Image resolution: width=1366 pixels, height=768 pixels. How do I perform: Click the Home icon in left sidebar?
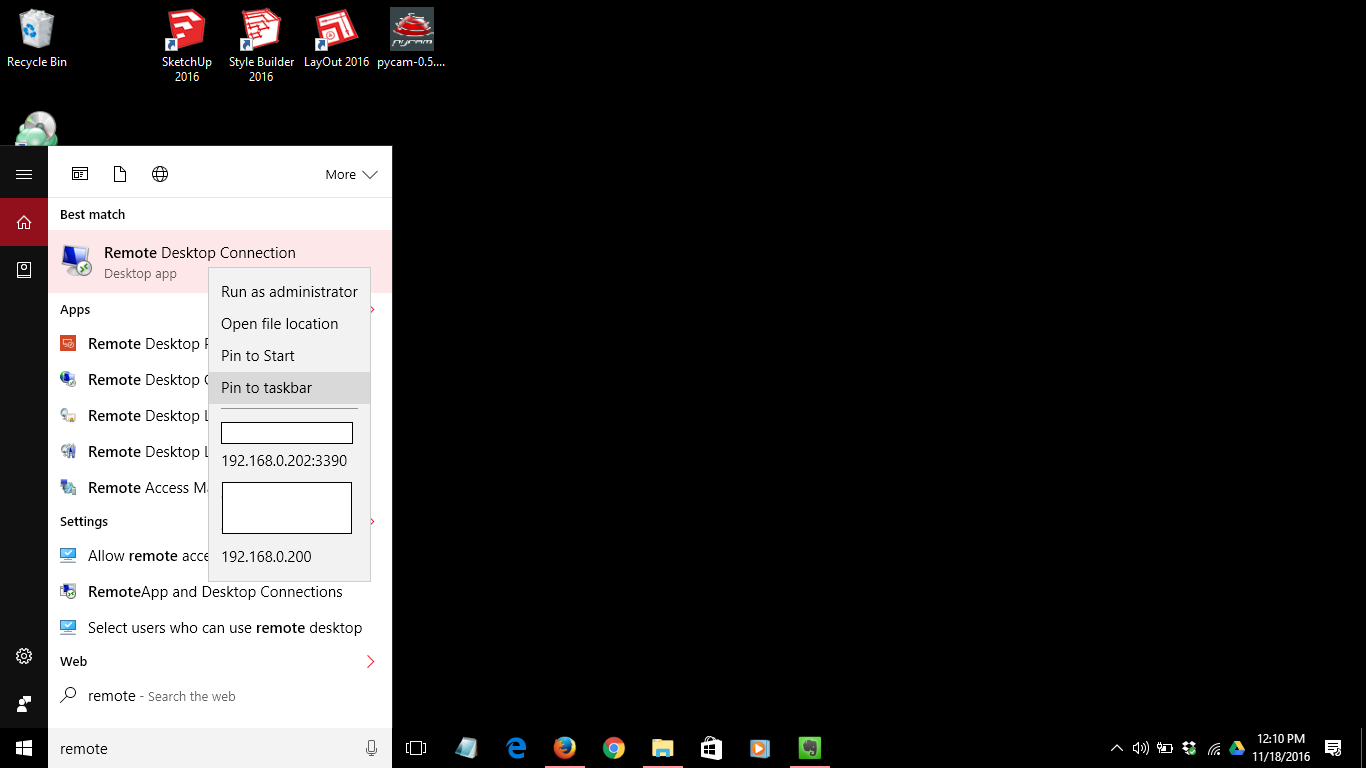click(24, 222)
